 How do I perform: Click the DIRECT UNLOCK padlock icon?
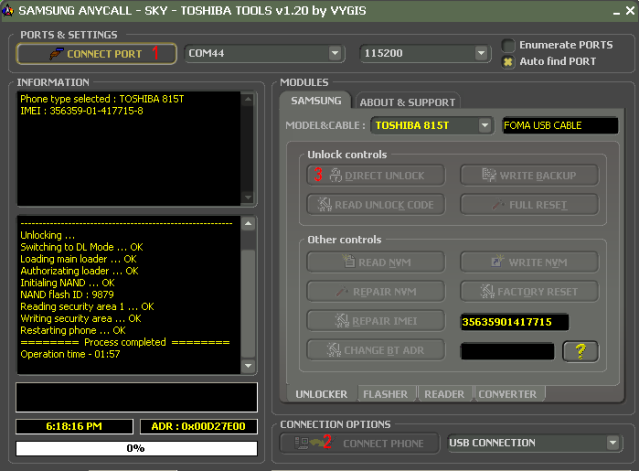tap(335, 175)
